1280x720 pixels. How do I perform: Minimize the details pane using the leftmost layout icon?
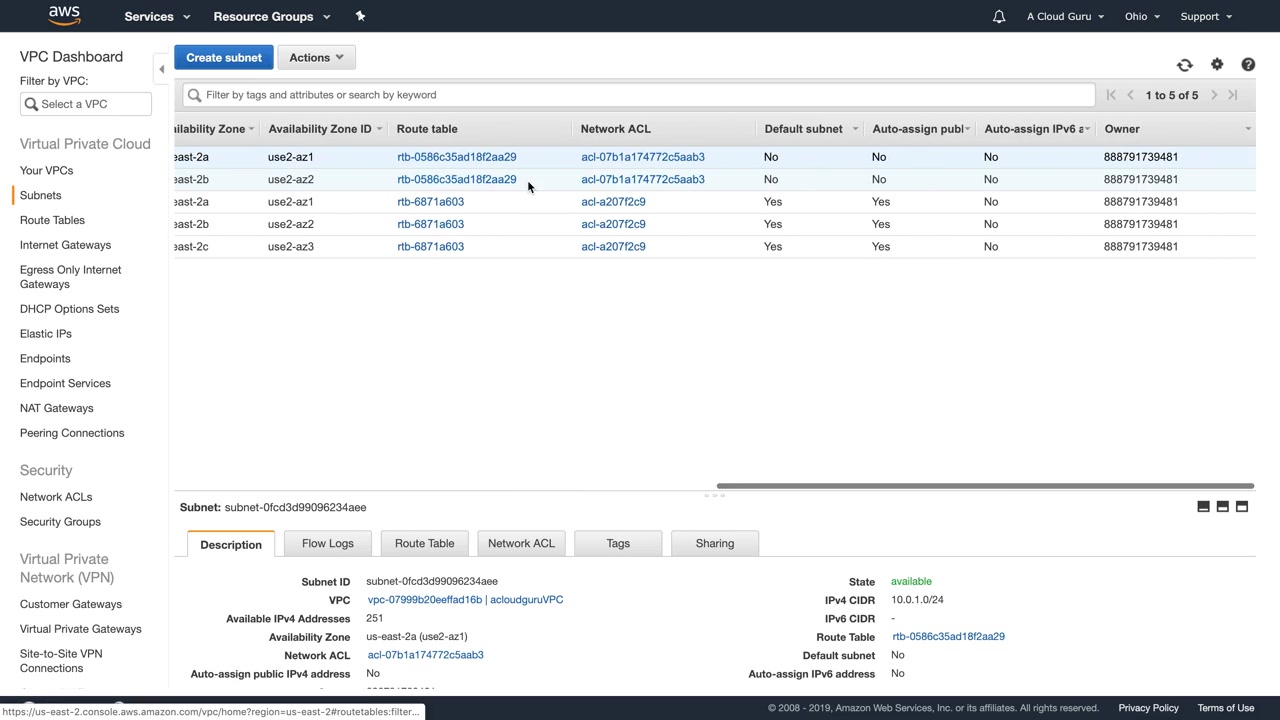point(1203,507)
